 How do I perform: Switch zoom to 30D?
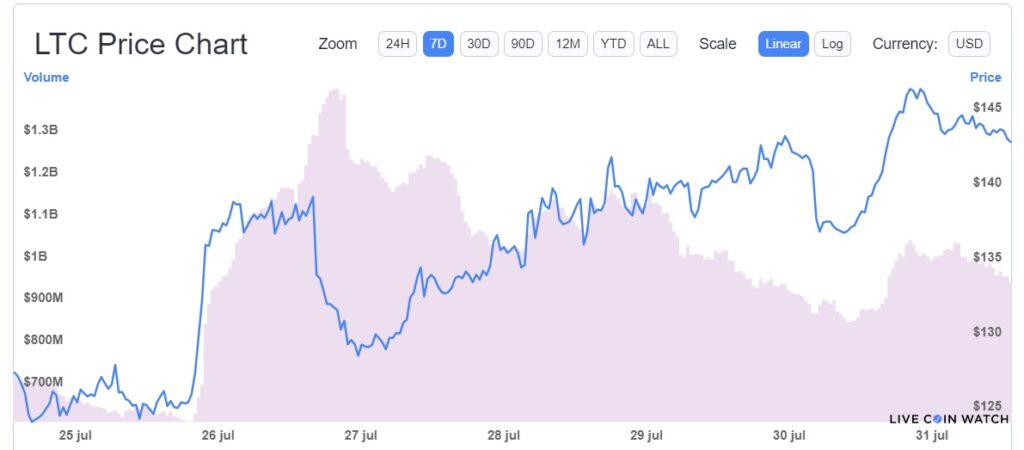click(x=479, y=44)
